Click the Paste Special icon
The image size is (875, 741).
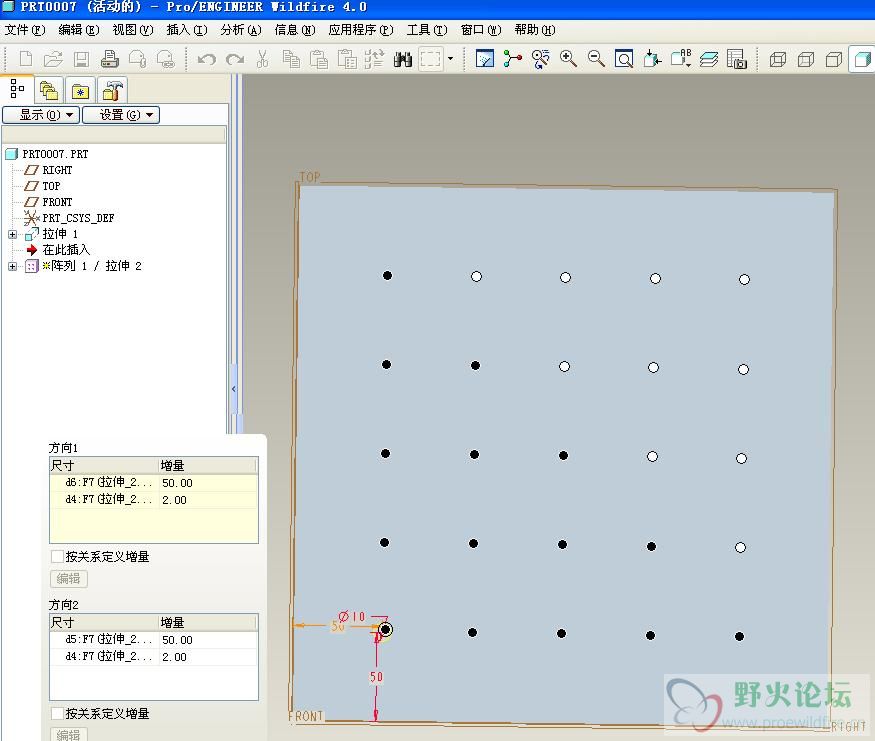(x=347, y=59)
